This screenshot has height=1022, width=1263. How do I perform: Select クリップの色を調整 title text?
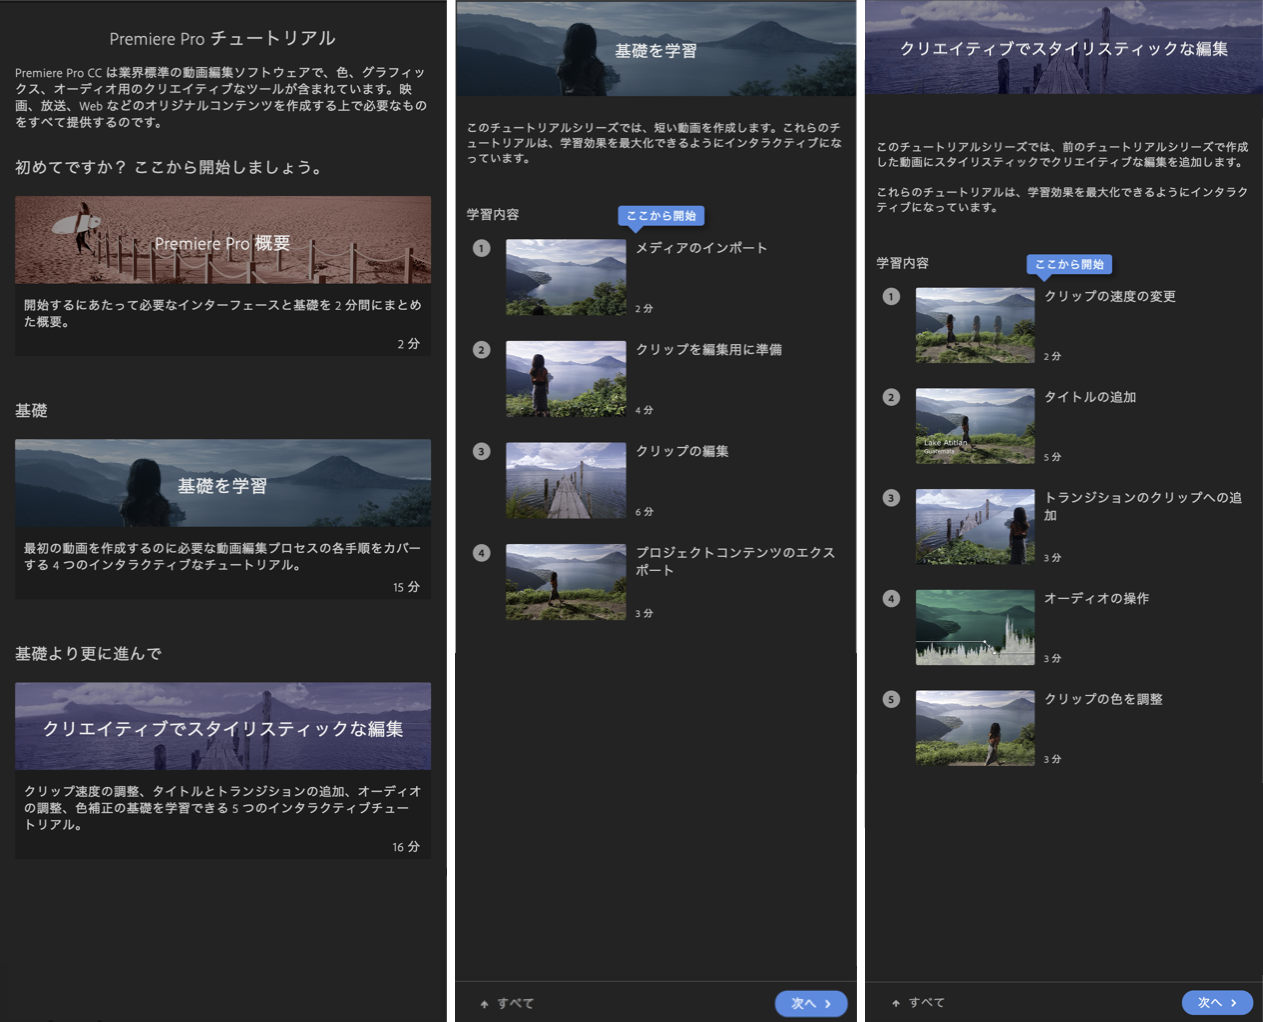click(x=1104, y=699)
